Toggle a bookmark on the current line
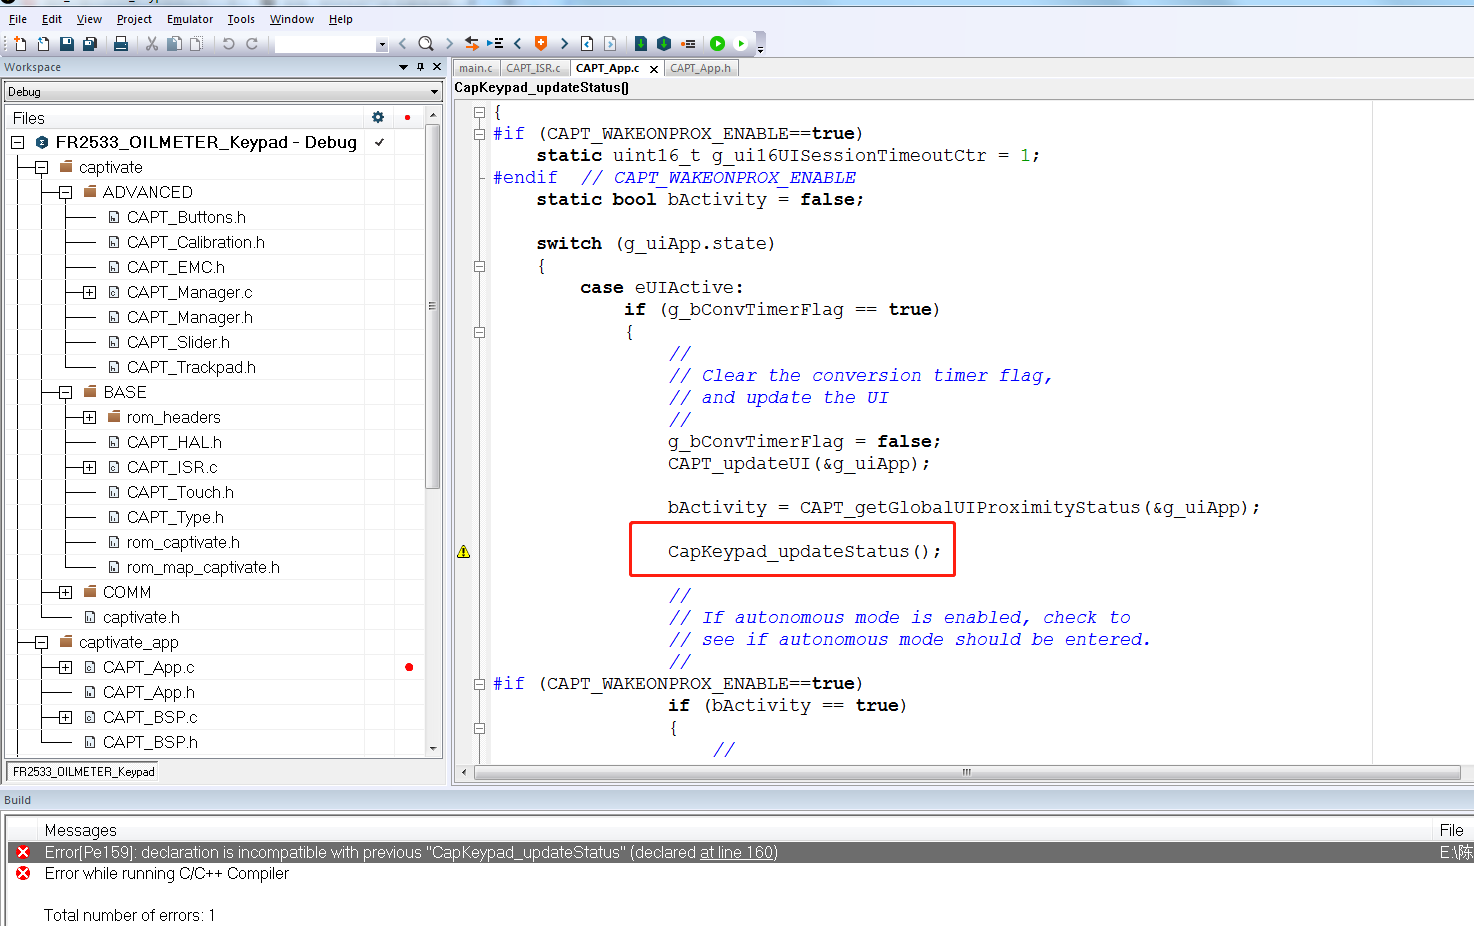Image resolution: width=1474 pixels, height=926 pixels. (x=541, y=43)
